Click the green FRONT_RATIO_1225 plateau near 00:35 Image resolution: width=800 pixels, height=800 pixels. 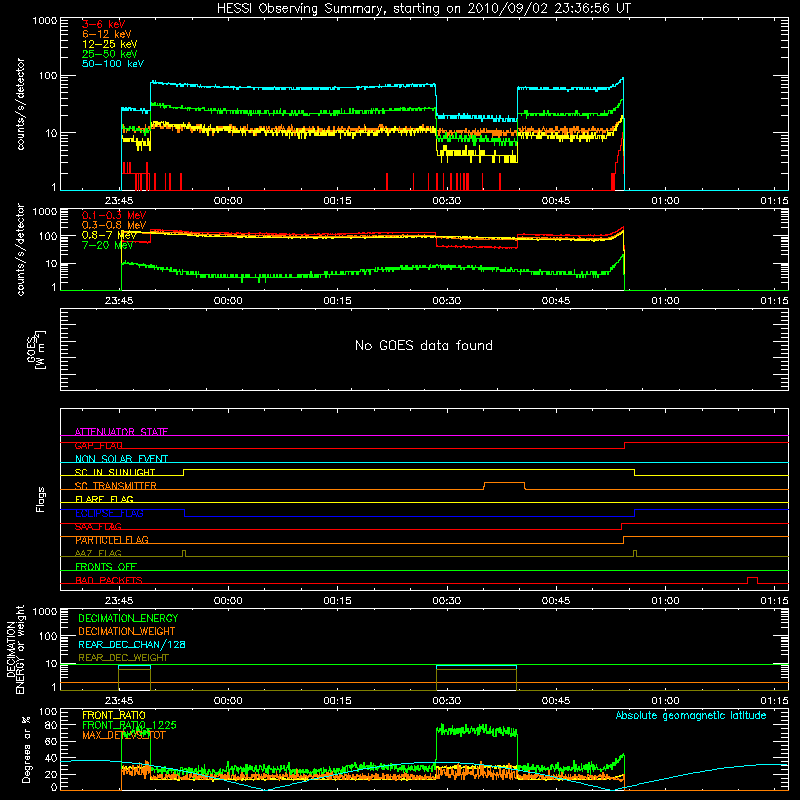tap(477, 730)
